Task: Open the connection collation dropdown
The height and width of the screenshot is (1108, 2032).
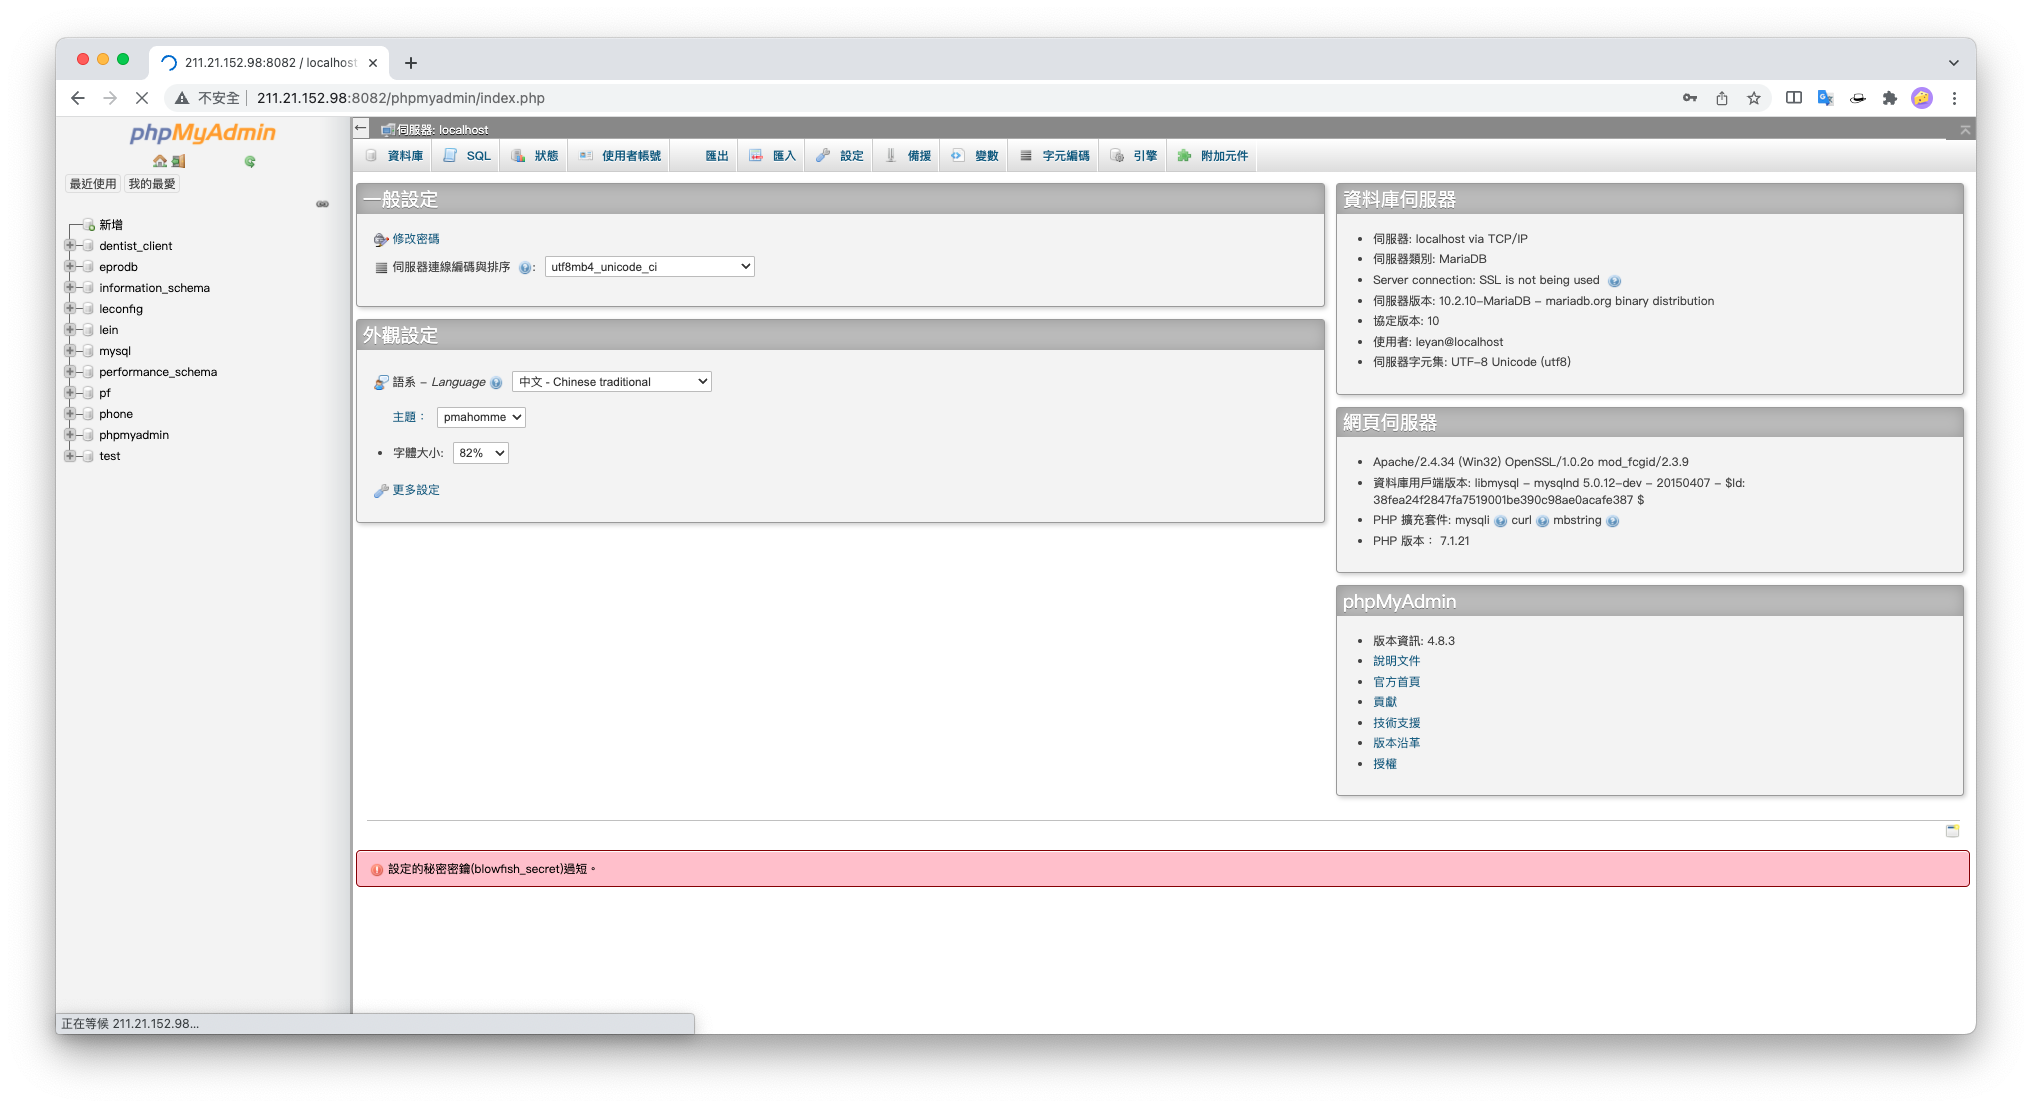Action: coord(650,267)
